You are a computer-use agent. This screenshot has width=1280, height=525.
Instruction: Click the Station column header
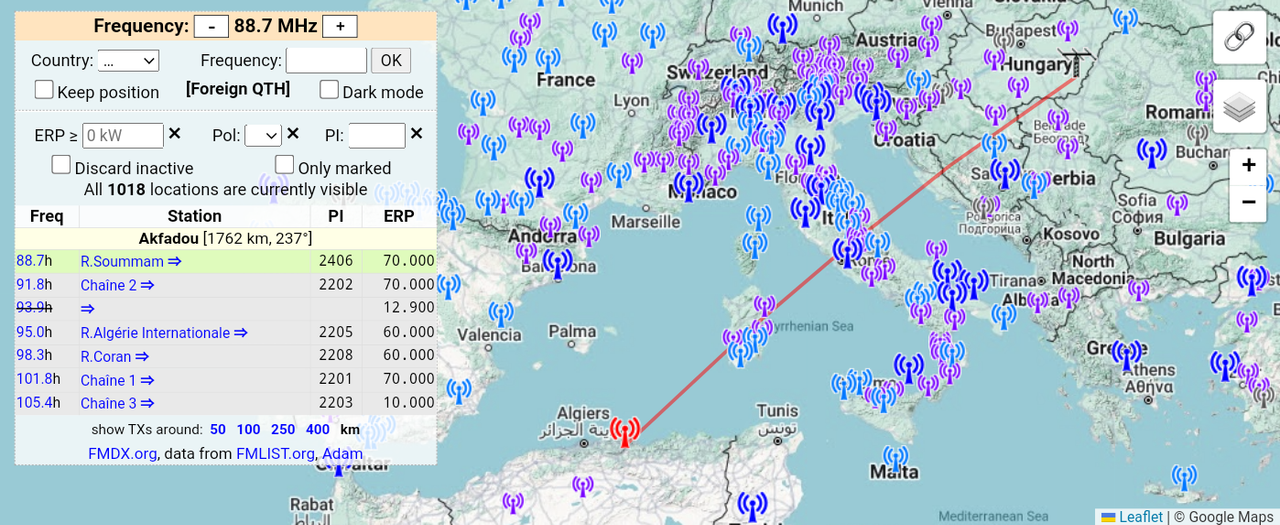[195, 216]
